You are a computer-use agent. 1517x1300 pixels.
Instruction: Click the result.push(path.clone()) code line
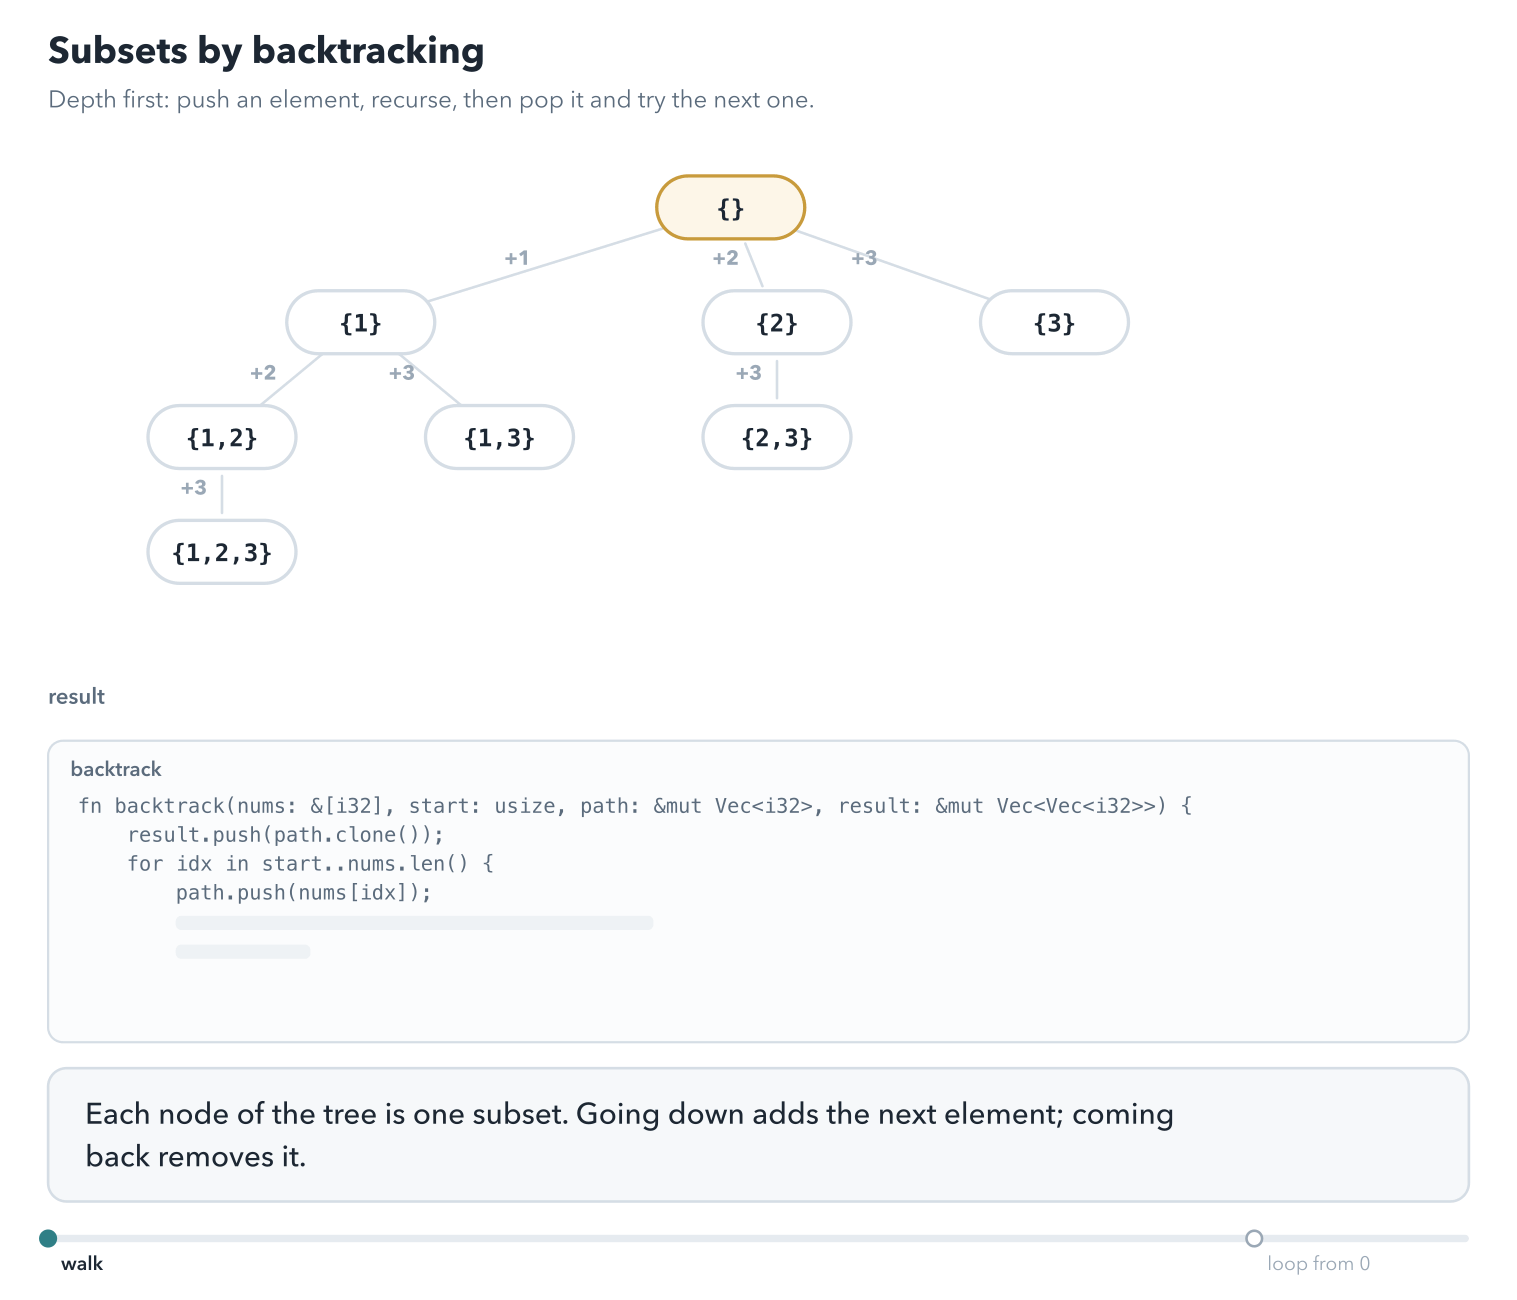tap(285, 835)
